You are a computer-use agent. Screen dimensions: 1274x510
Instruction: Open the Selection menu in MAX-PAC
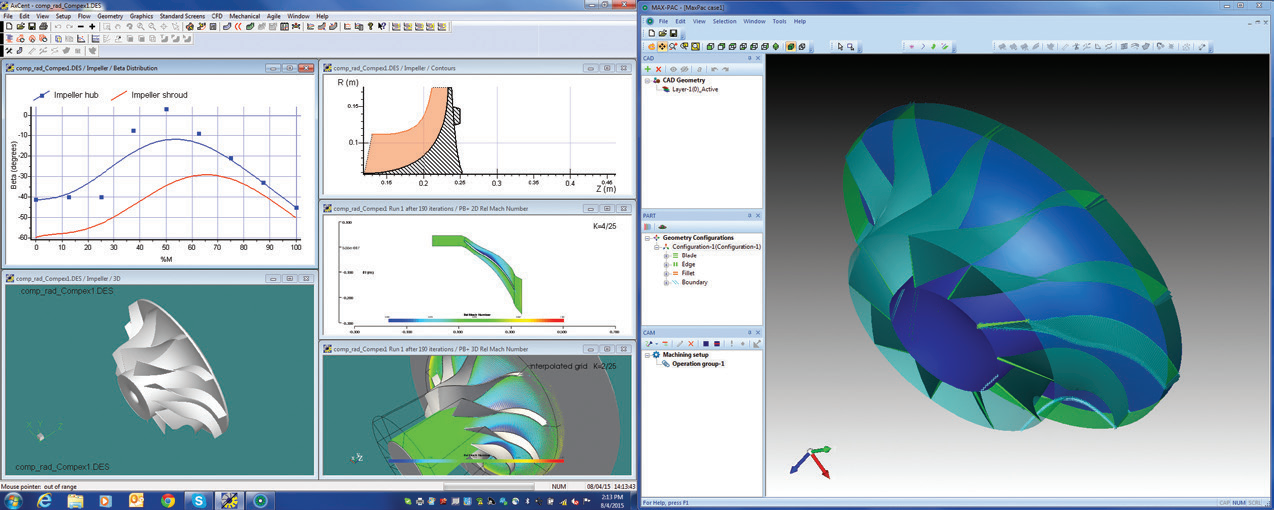724,21
